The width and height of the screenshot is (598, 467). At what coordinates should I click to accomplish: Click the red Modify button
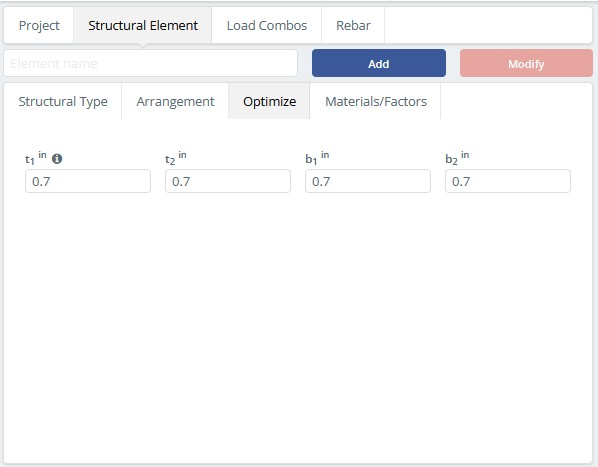click(526, 63)
